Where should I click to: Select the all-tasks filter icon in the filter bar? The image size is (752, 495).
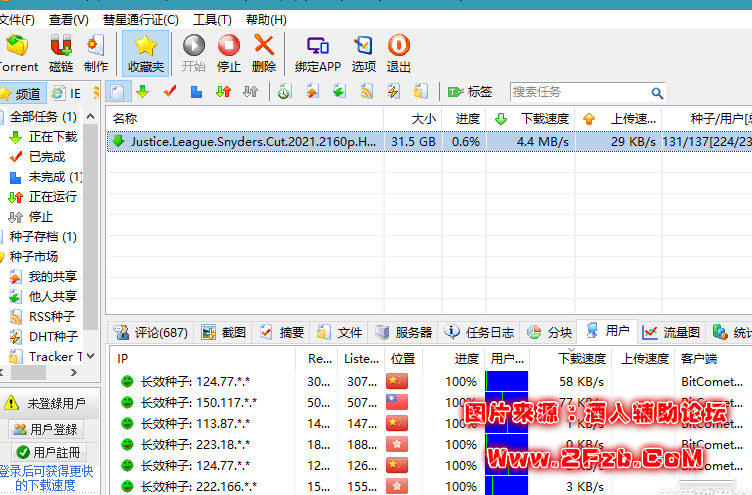pos(118,91)
